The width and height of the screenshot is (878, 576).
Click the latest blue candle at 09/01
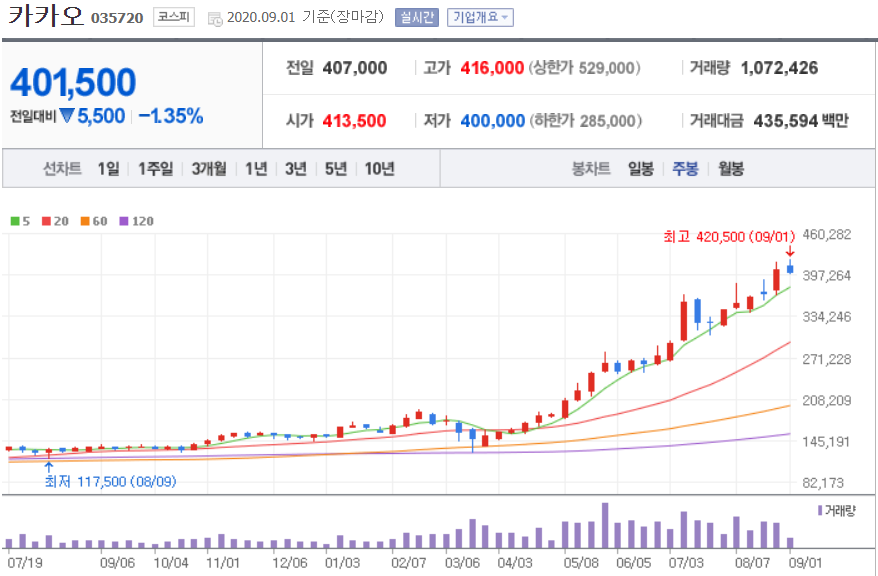790,268
